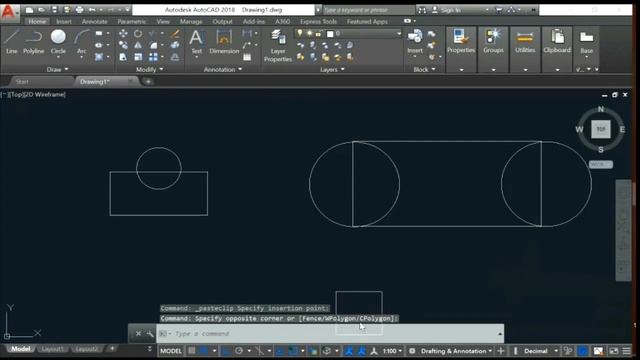The width and height of the screenshot is (640, 360).
Task: Click the Save icon in quick access toolbar
Action: coord(54,10)
